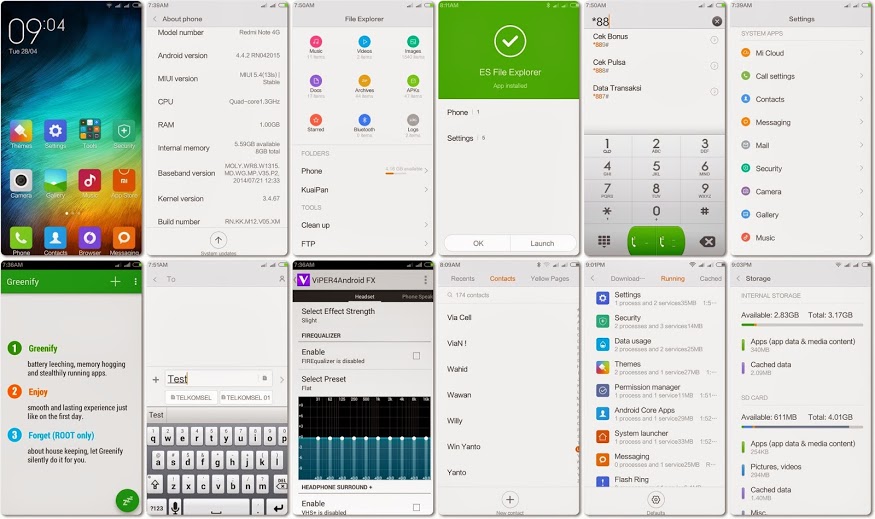Launch the Music app on home screen
The width and height of the screenshot is (875, 519).
click(90, 180)
